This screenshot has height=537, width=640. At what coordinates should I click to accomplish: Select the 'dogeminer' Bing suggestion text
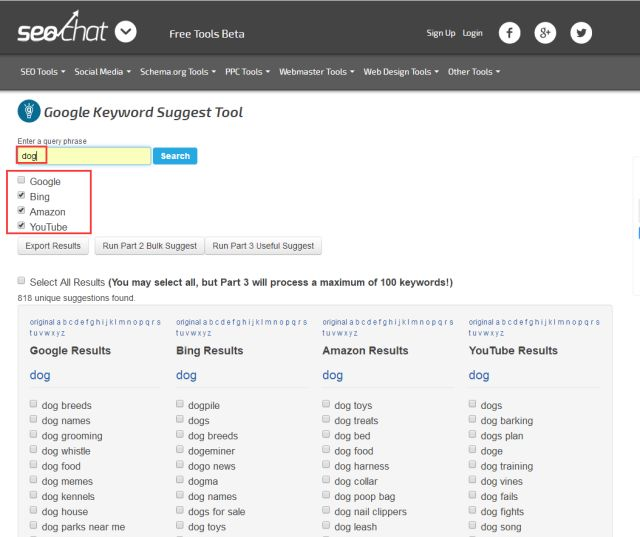211,451
